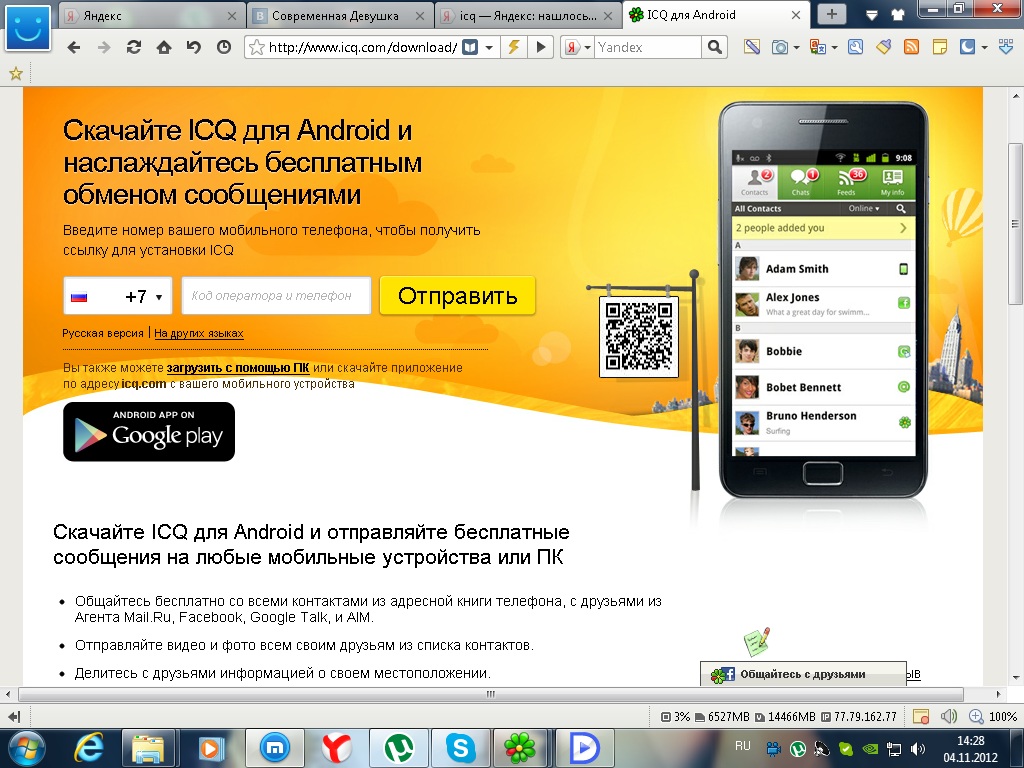Open address bar URL dropdown arrow

pyautogui.click(x=488, y=48)
